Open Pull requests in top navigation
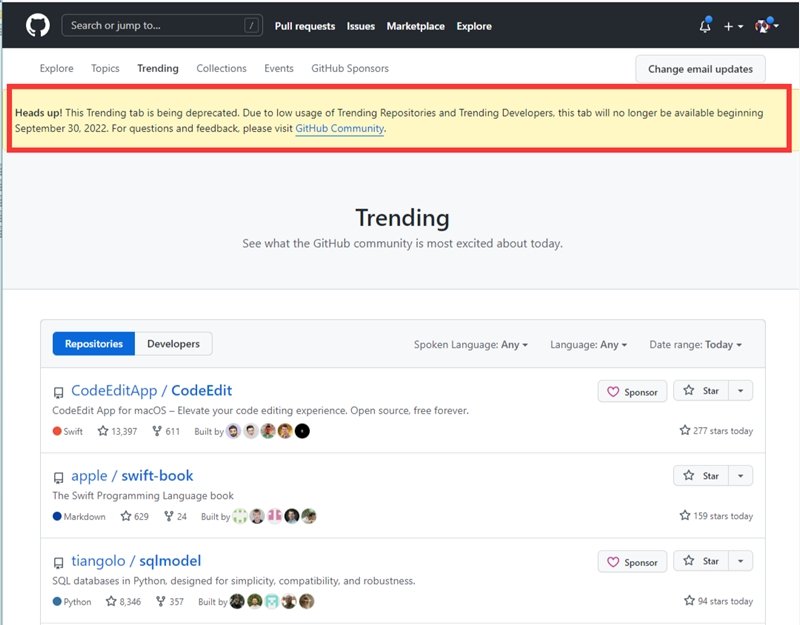Viewport: 800px width, 625px height. [305, 26]
